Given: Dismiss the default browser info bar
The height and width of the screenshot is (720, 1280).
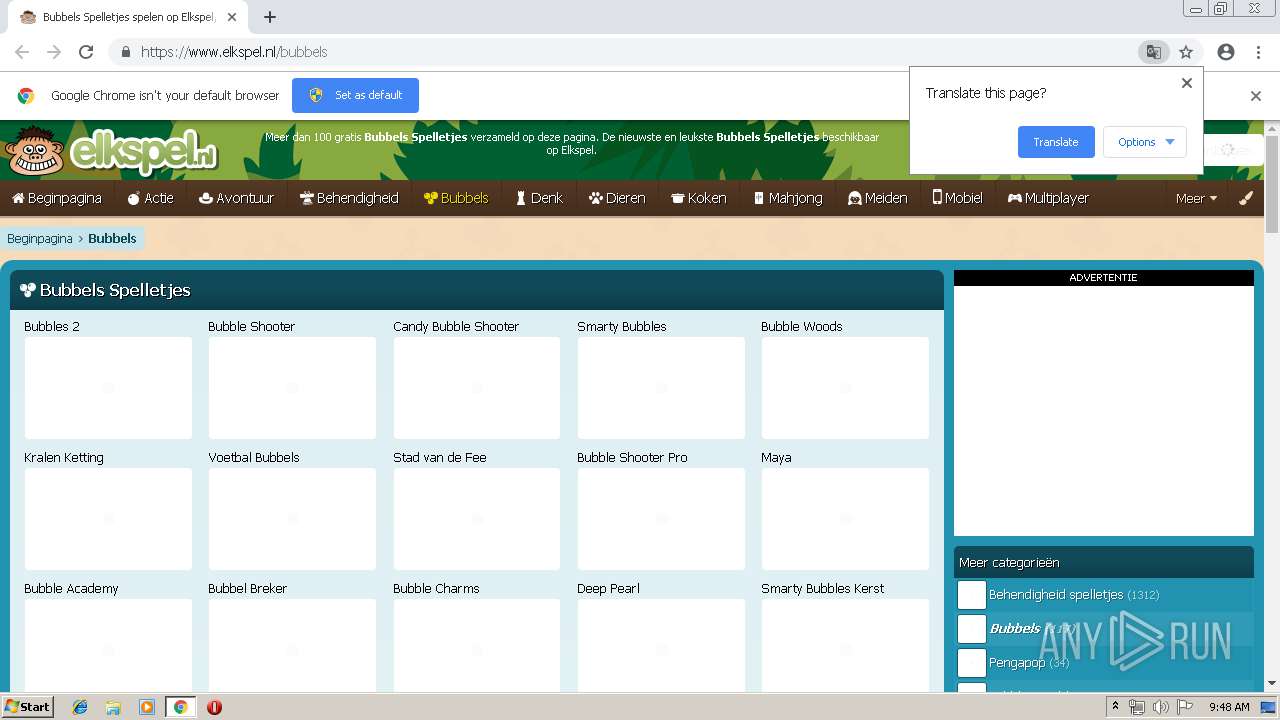Looking at the screenshot, I should 1256,96.
